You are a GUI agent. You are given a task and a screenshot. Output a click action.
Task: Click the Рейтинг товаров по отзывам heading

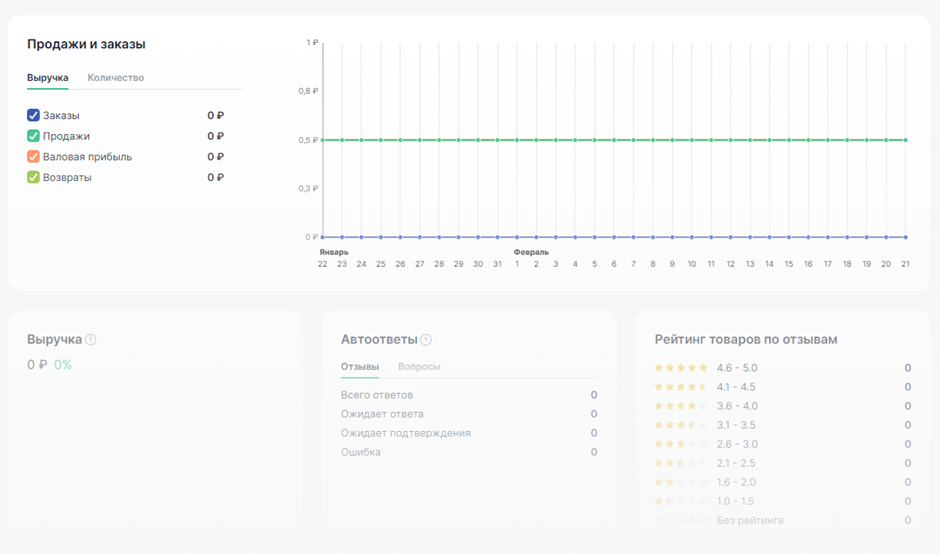(x=746, y=339)
